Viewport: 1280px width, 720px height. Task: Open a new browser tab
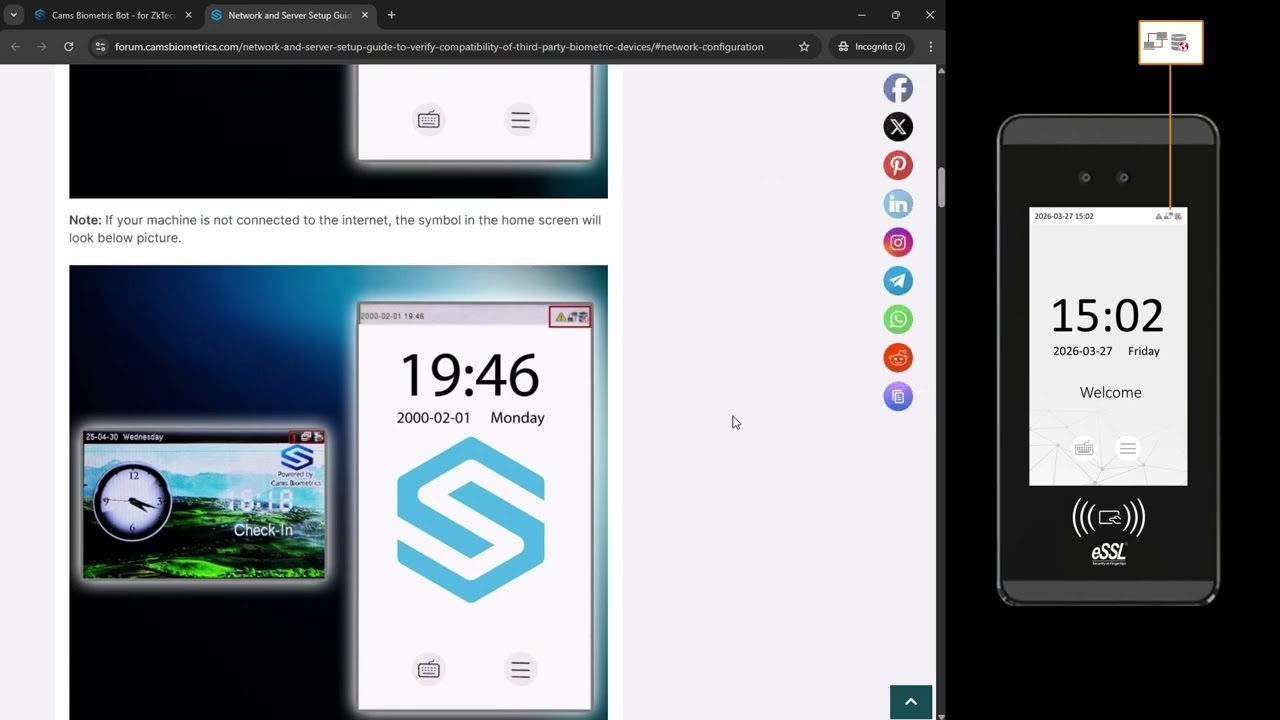coord(391,15)
